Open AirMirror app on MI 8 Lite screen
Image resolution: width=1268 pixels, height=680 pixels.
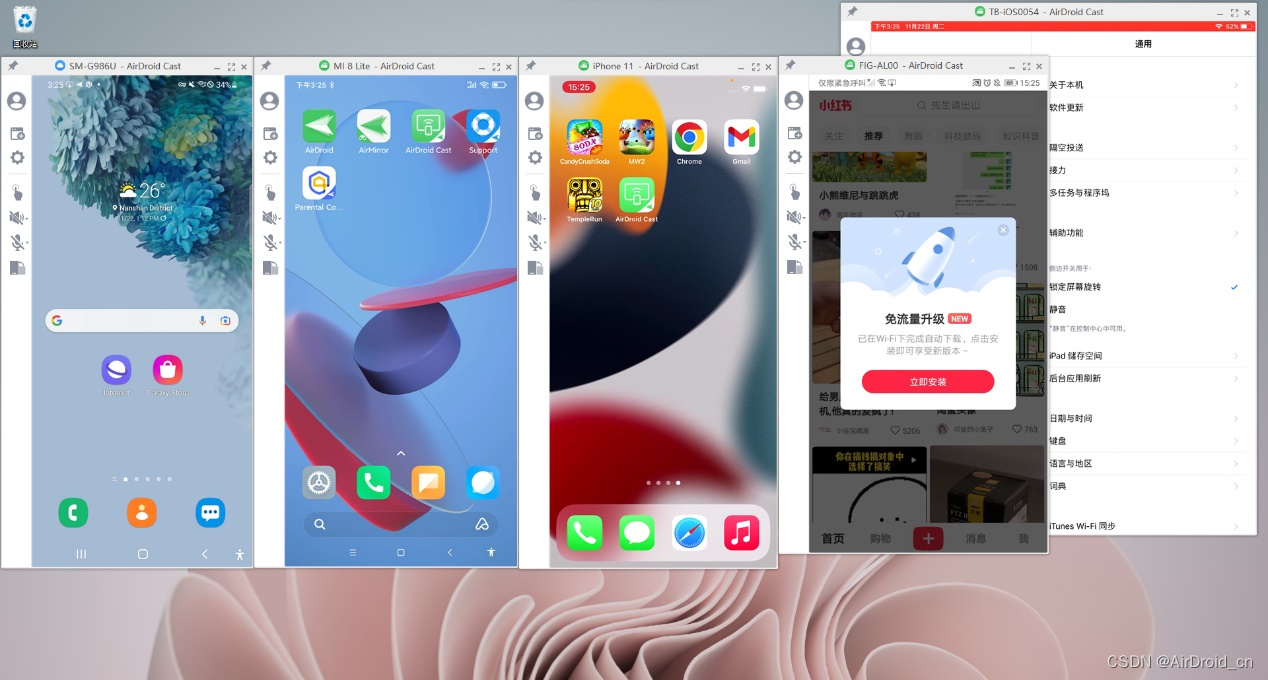tap(373, 126)
